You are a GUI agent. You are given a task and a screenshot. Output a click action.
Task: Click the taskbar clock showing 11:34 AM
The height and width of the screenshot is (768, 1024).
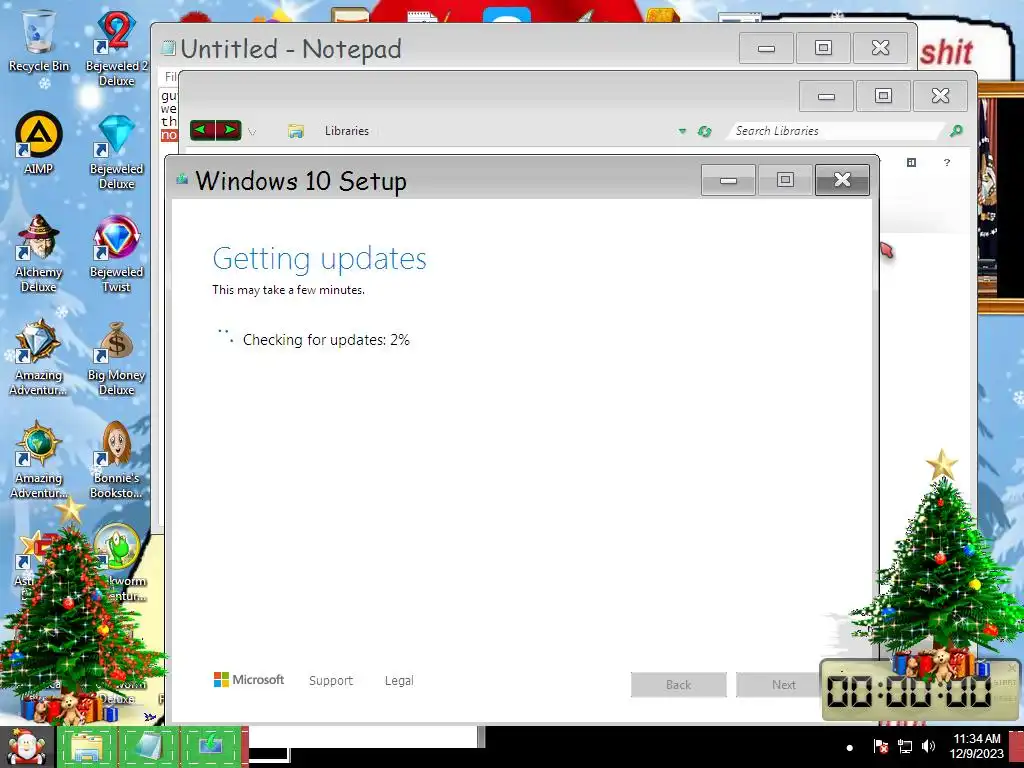976,746
